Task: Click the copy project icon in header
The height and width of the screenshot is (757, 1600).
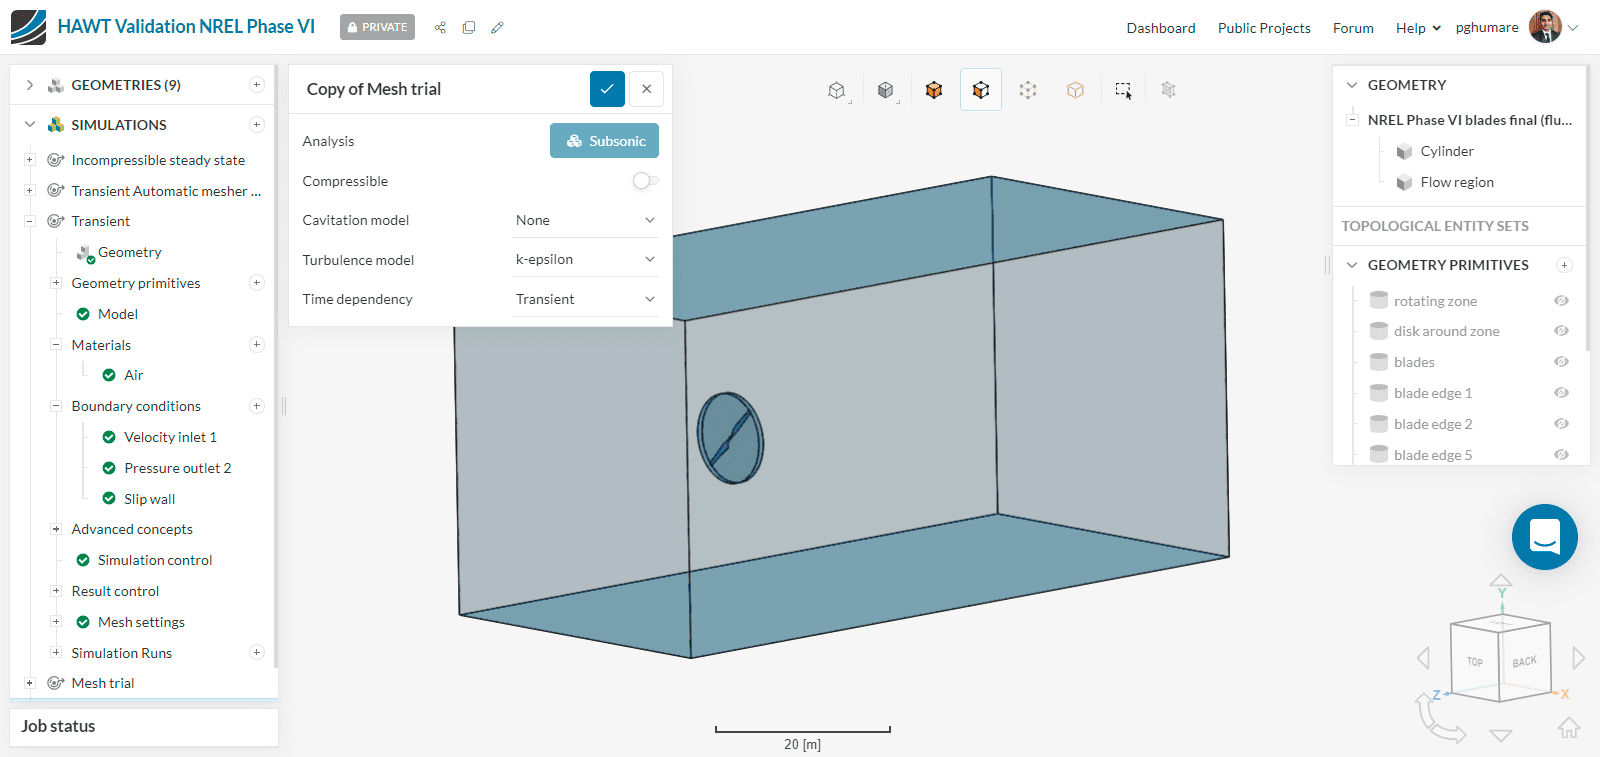Action: point(468,28)
